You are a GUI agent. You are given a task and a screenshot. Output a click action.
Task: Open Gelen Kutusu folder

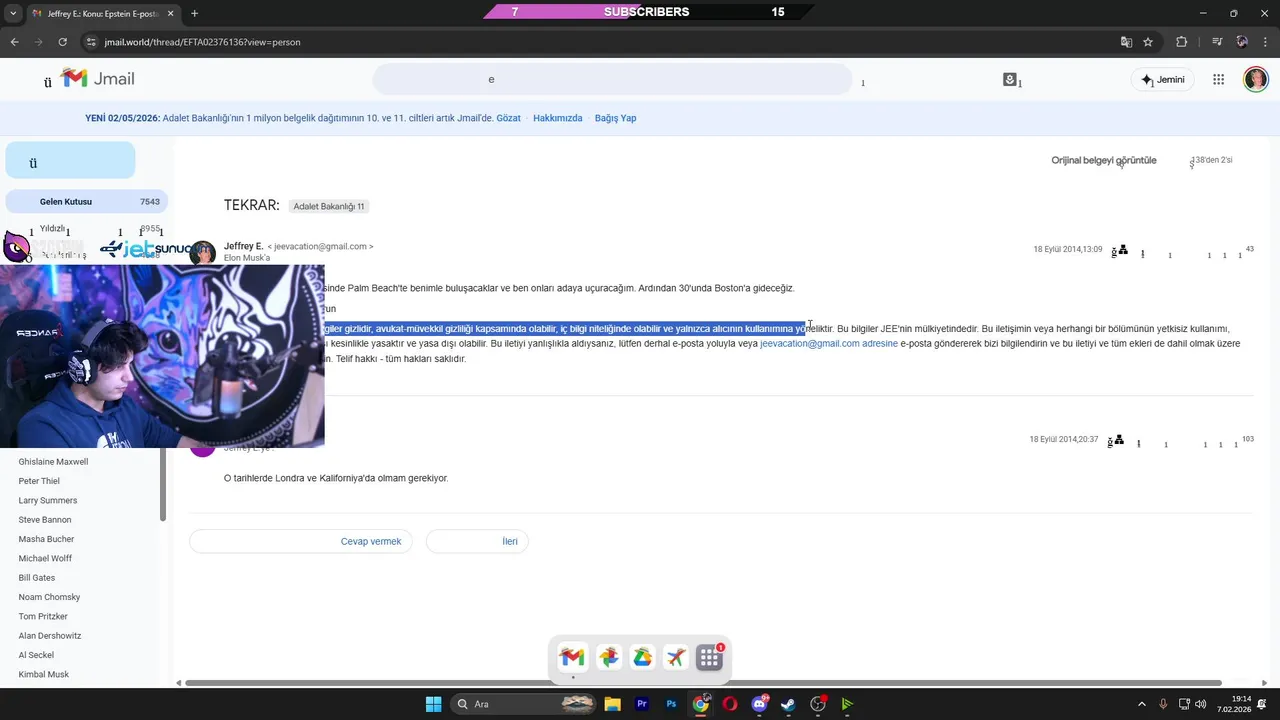86,201
